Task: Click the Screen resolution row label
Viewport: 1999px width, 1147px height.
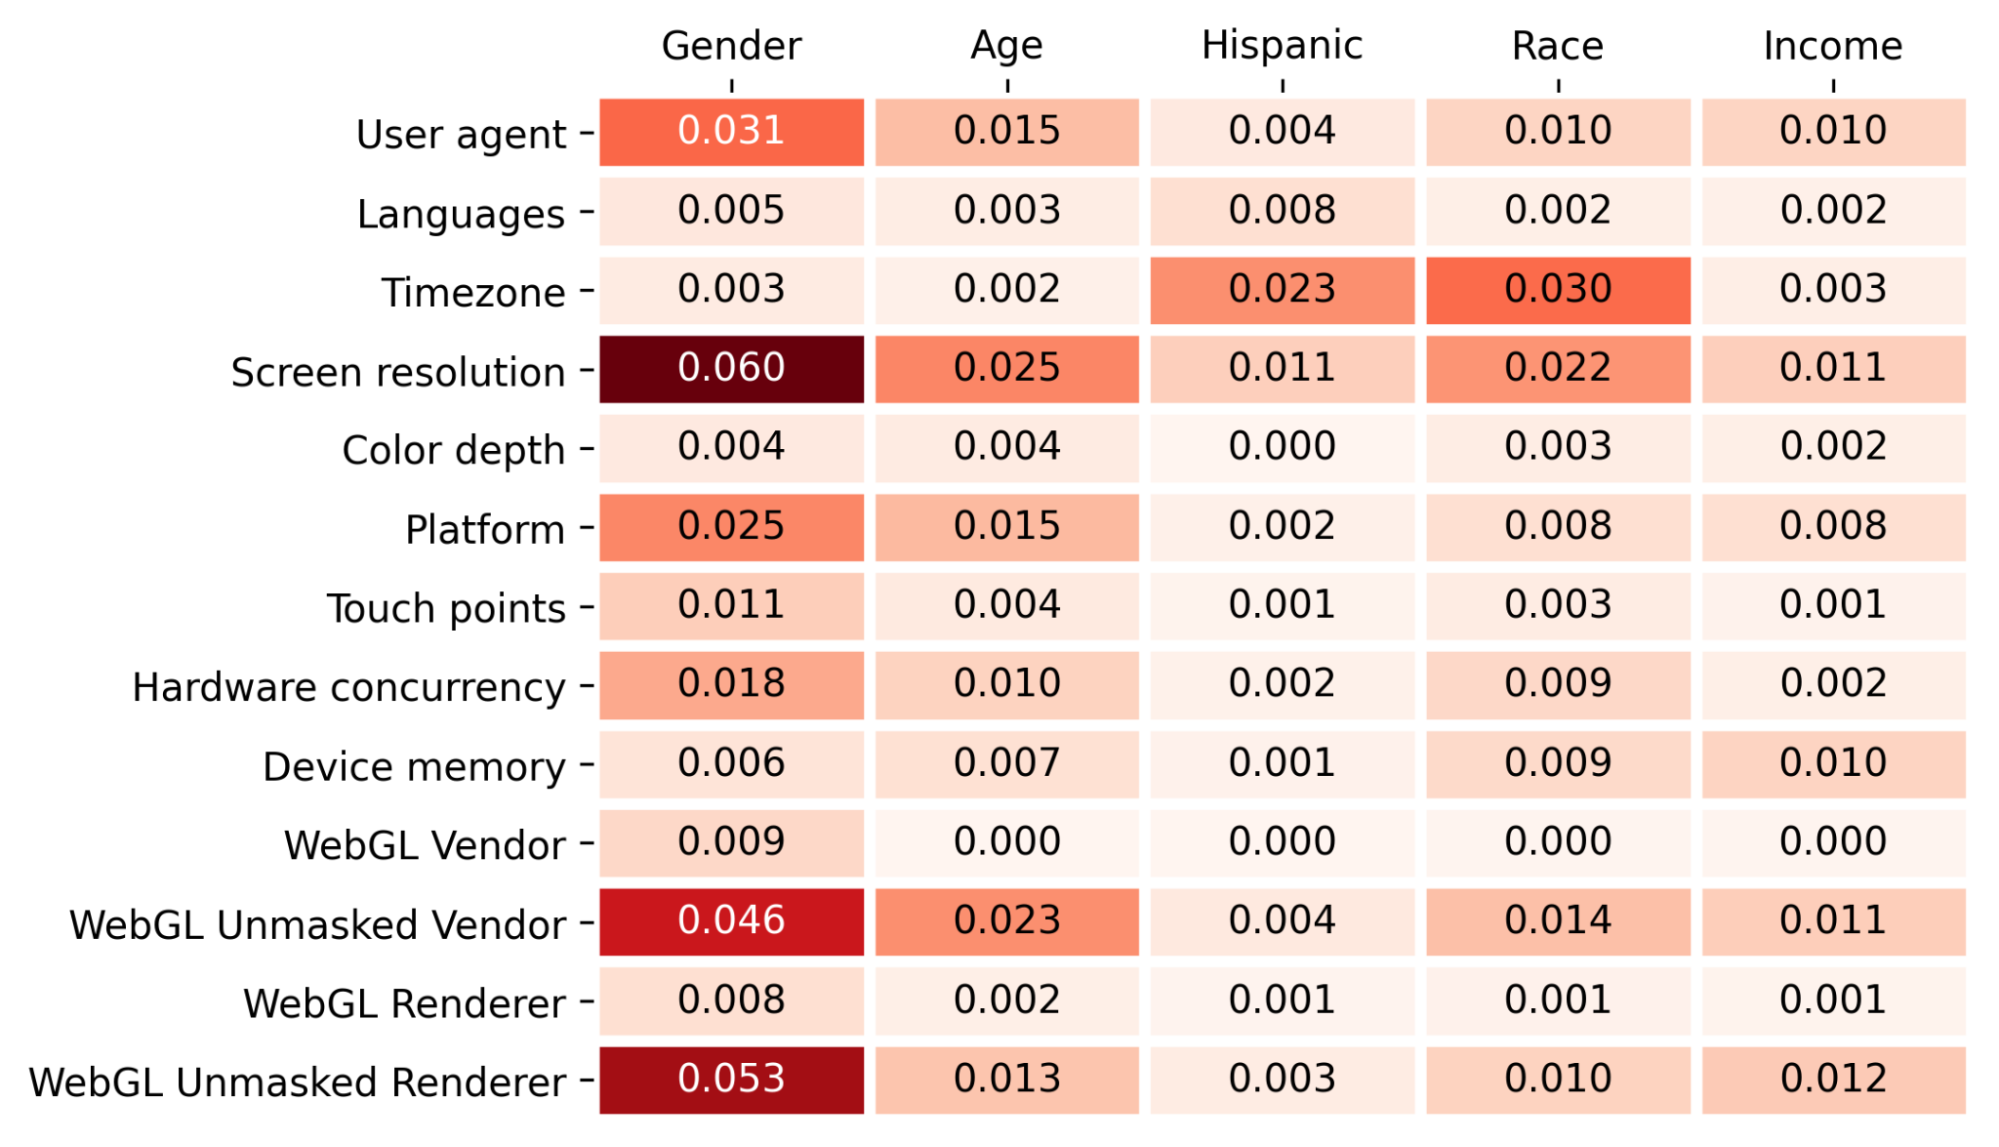Action: point(398,372)
